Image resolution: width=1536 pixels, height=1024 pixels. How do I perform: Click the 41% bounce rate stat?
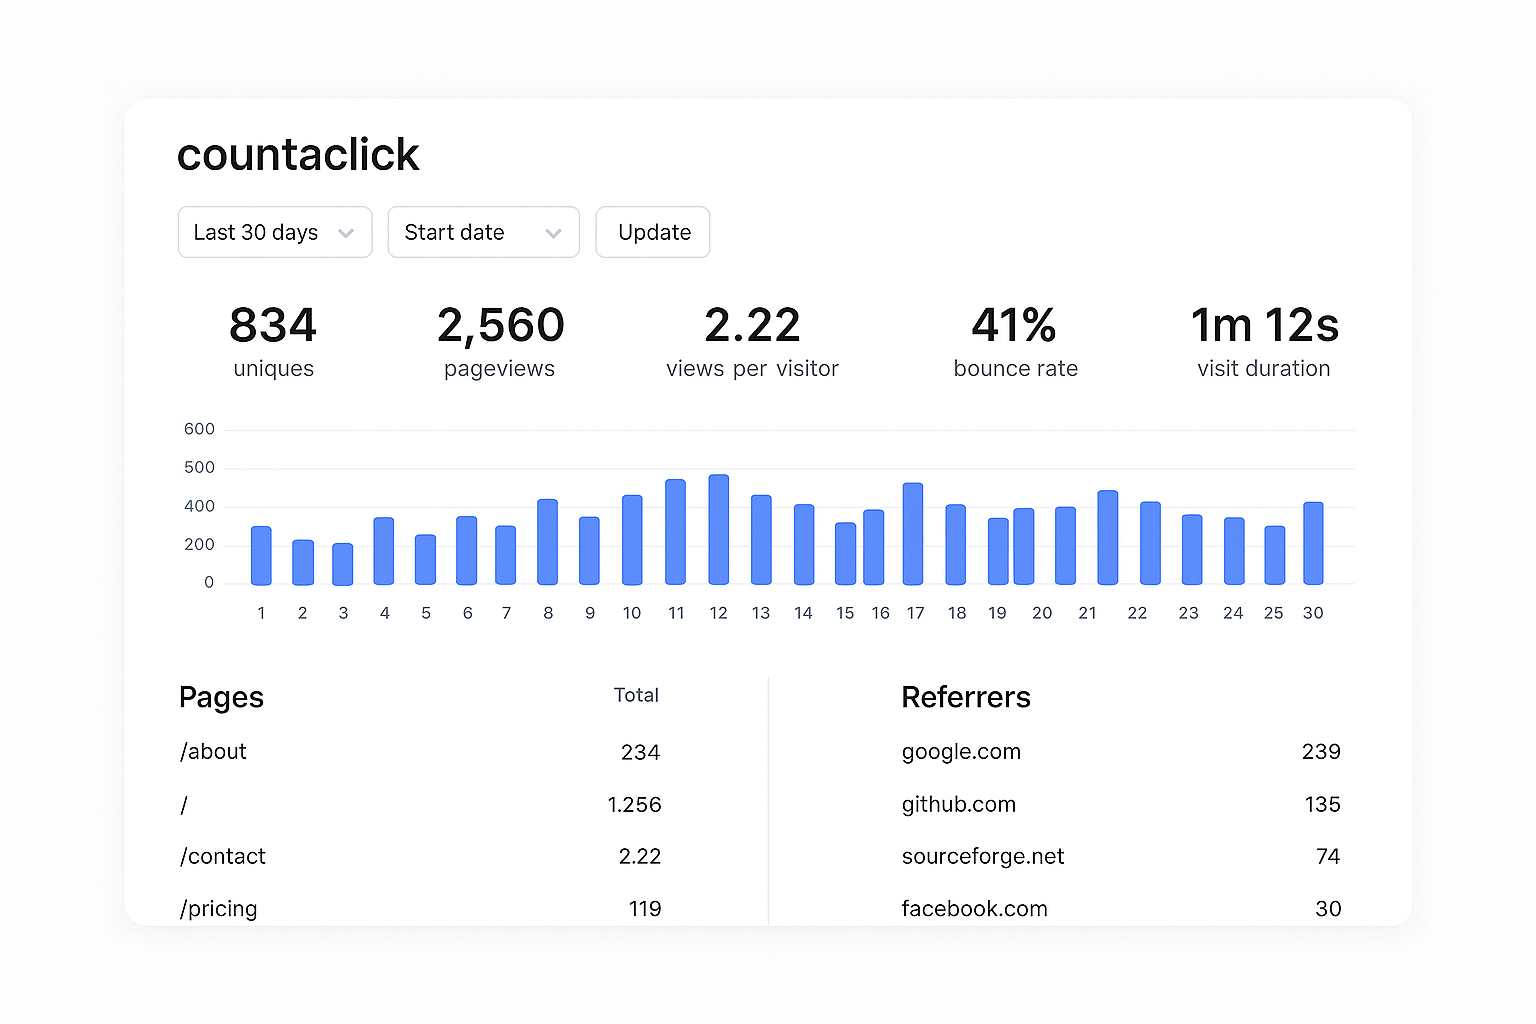pyautogui.click(x=1015, y=341)
